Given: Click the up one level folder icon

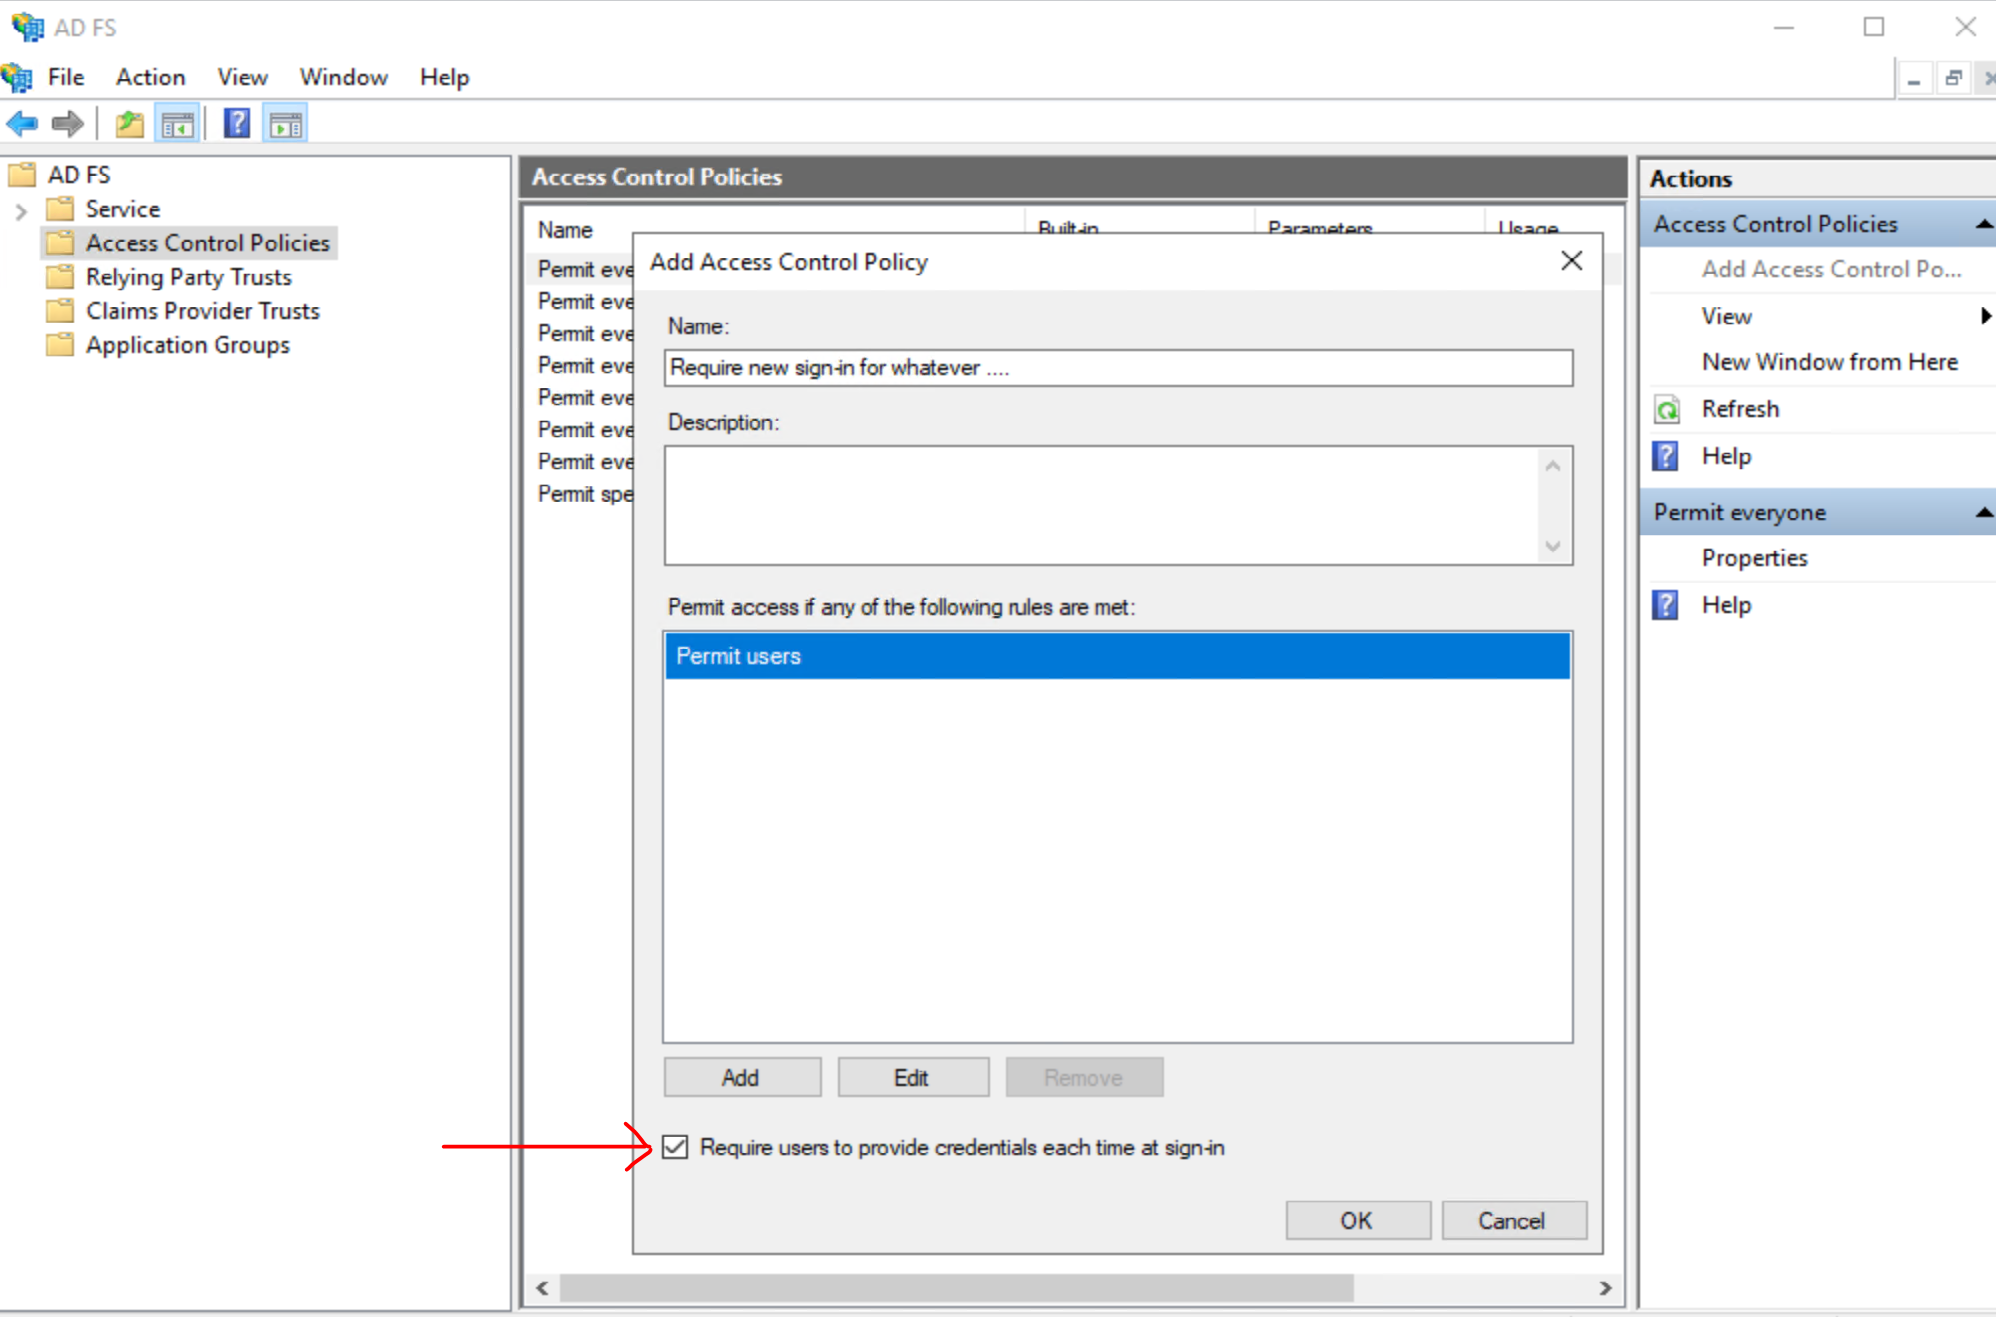Looking at the screenshot, I should tap(129, 124).
